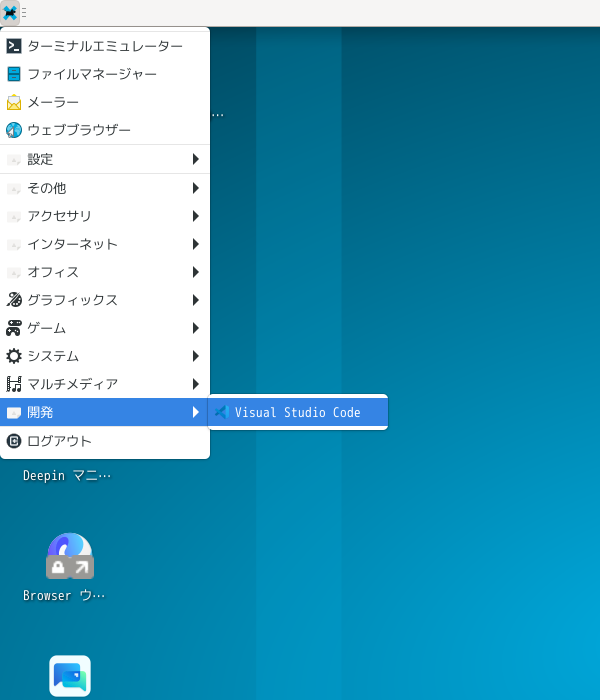
Task: Open the システム category
Action: 105,356
